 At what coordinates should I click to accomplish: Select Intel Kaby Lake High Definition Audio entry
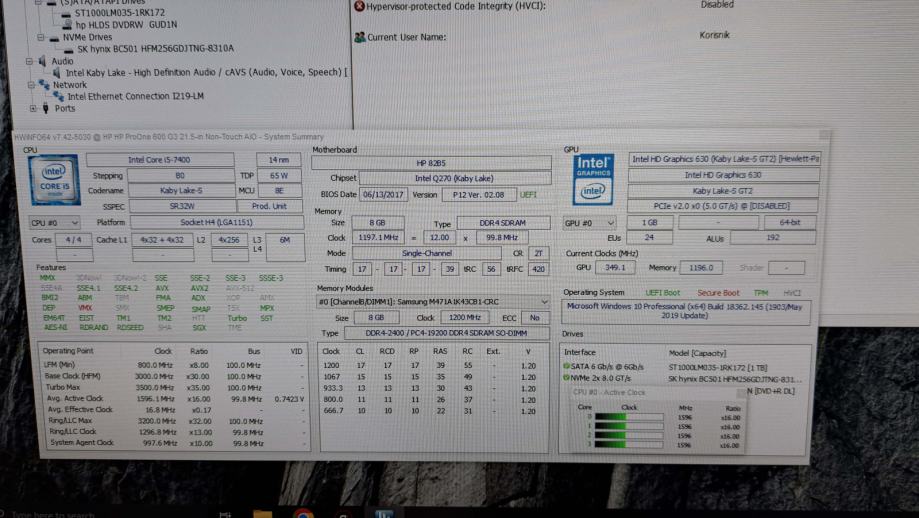pyautogui.click(x=206, y=73)
